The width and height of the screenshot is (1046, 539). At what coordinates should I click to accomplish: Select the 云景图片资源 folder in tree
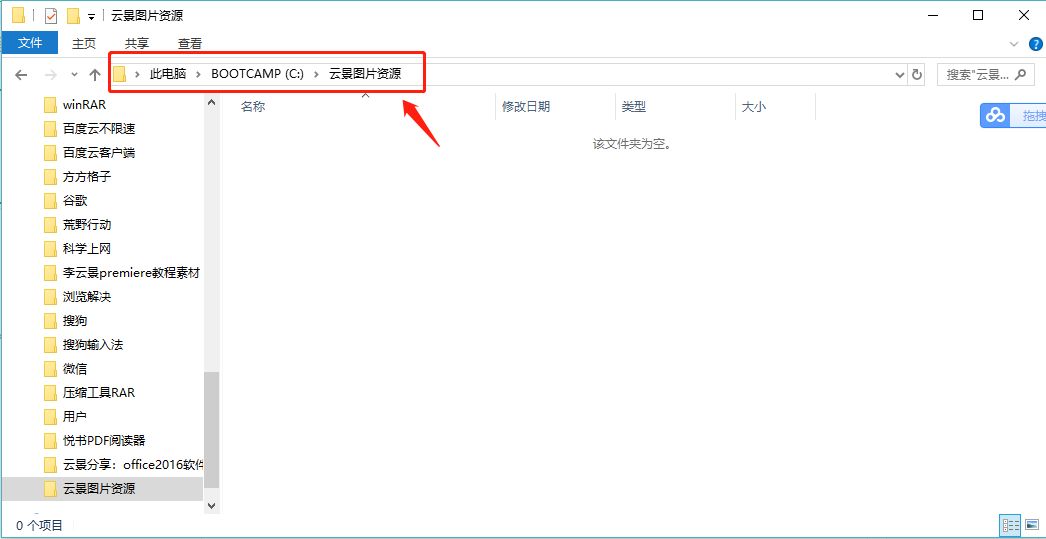pyautogui.click(x=101, y=489)
